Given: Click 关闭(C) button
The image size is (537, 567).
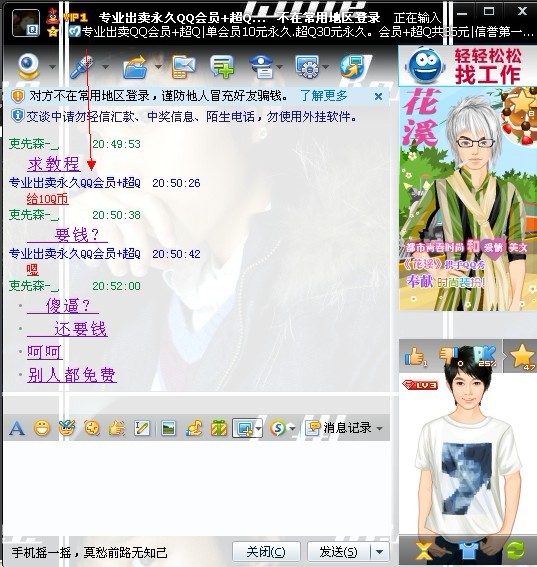Looking at the screenshot, I should coord(266,552).
